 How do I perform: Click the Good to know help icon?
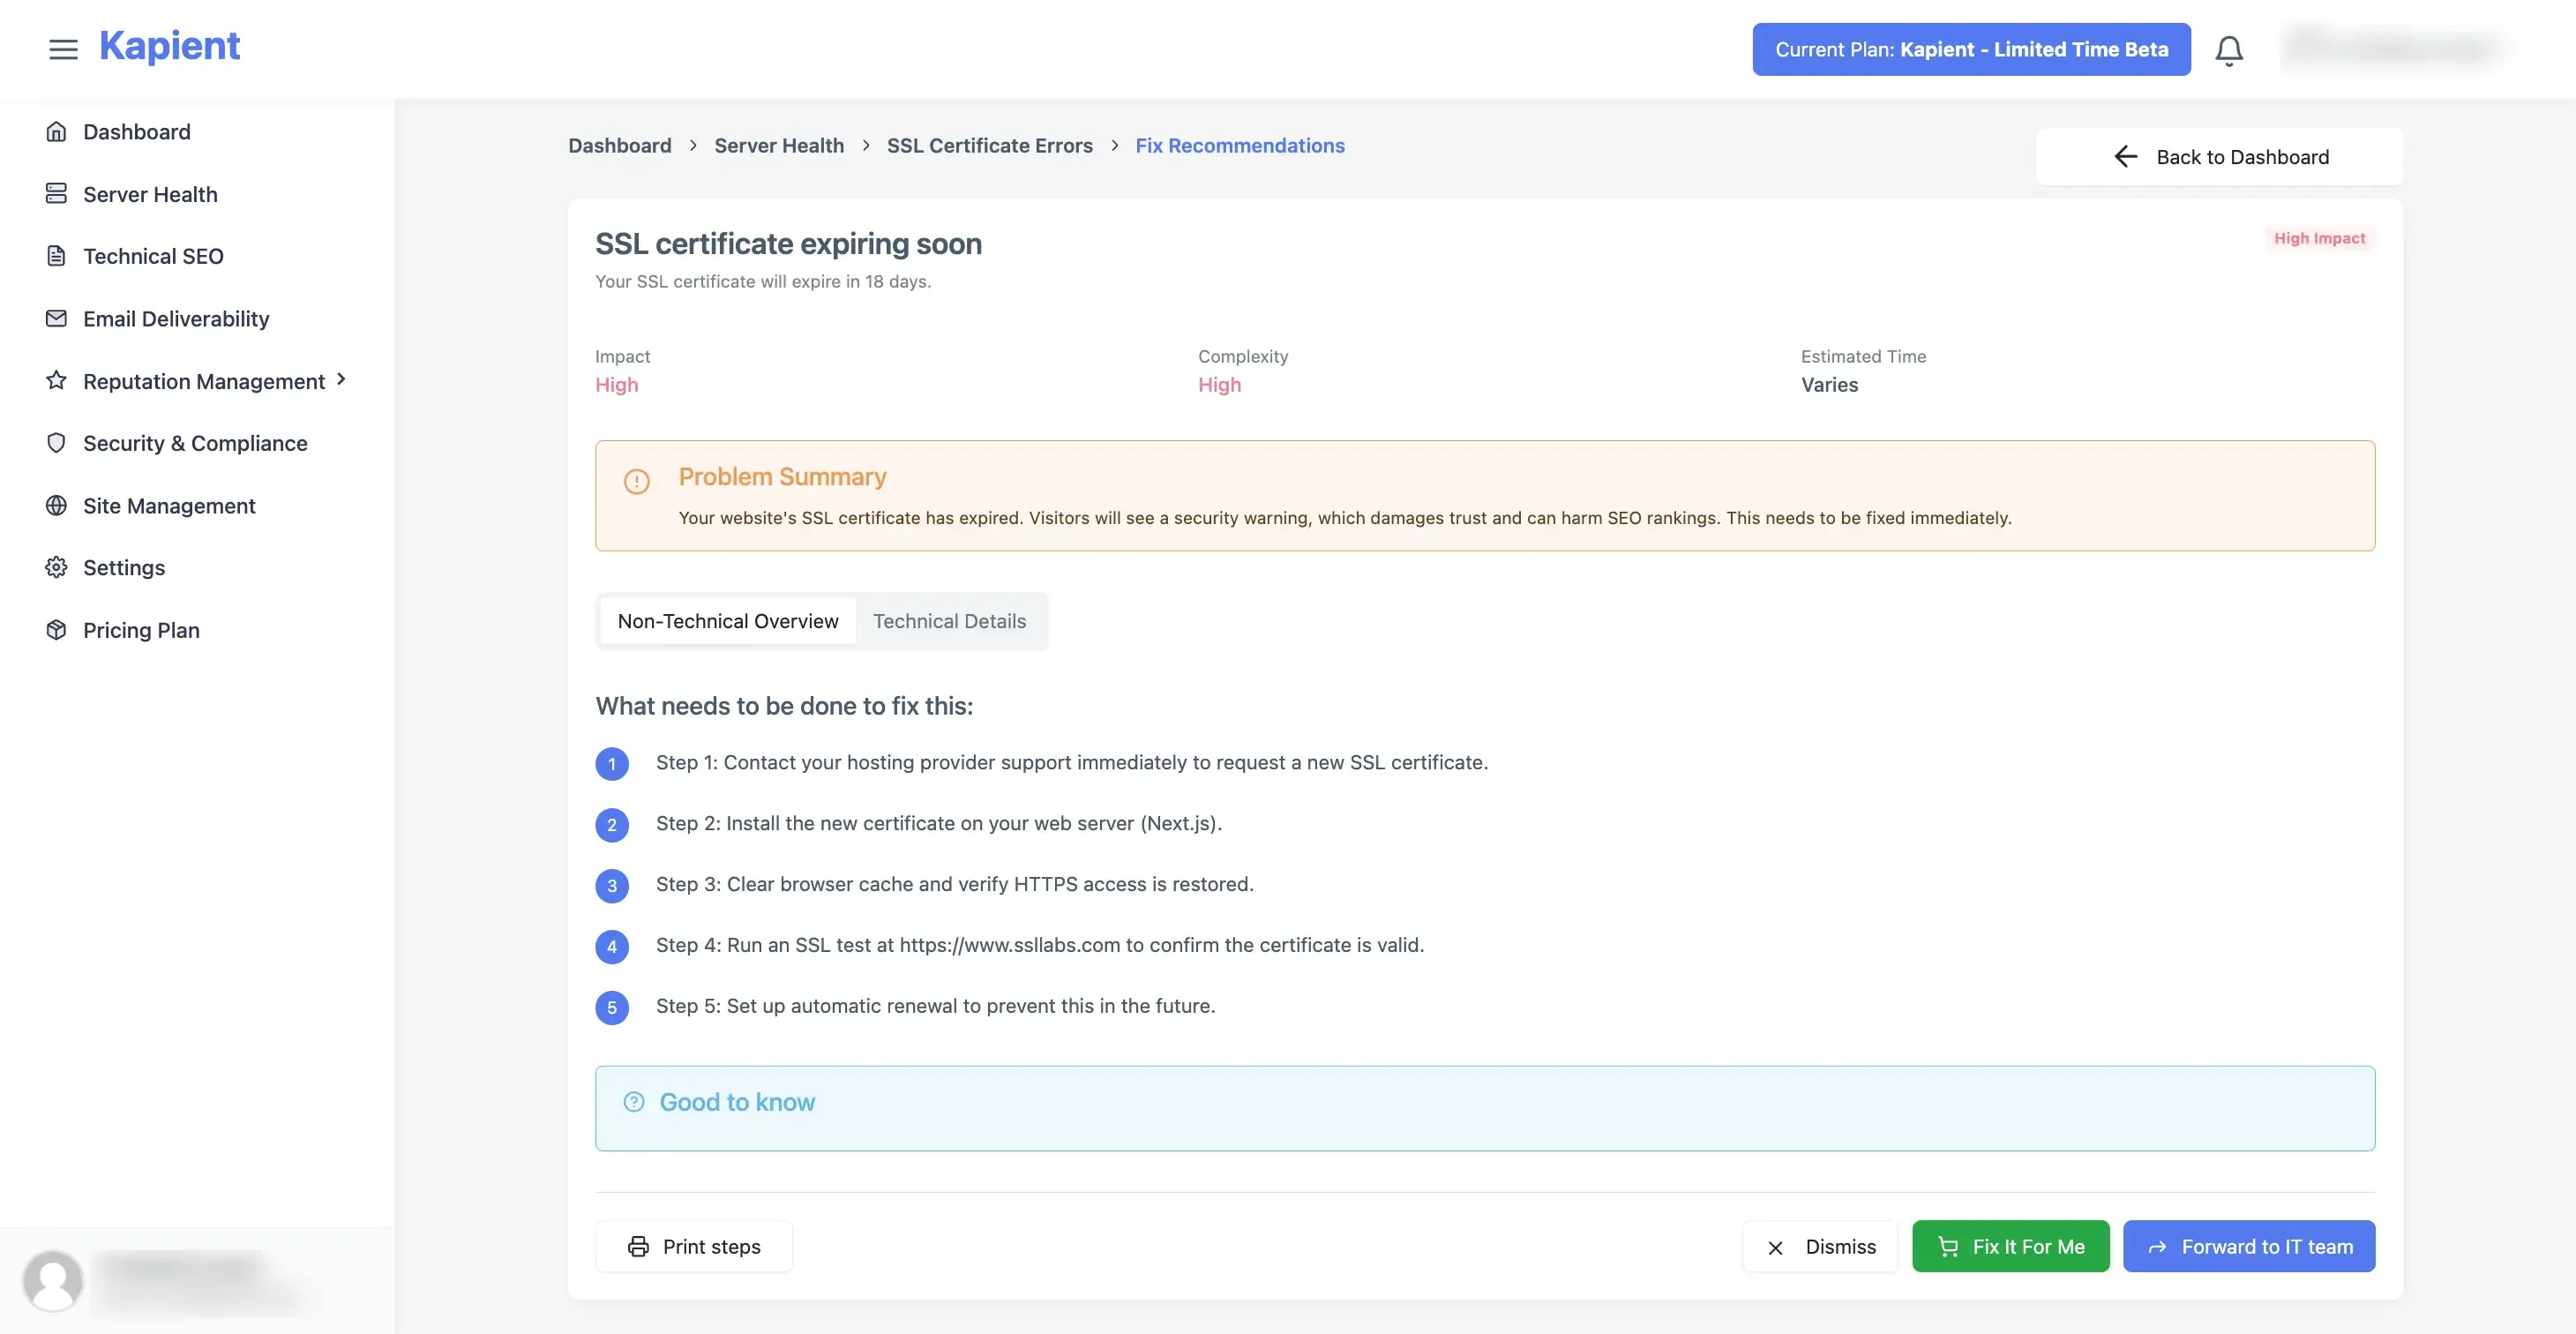(633, 1101)
